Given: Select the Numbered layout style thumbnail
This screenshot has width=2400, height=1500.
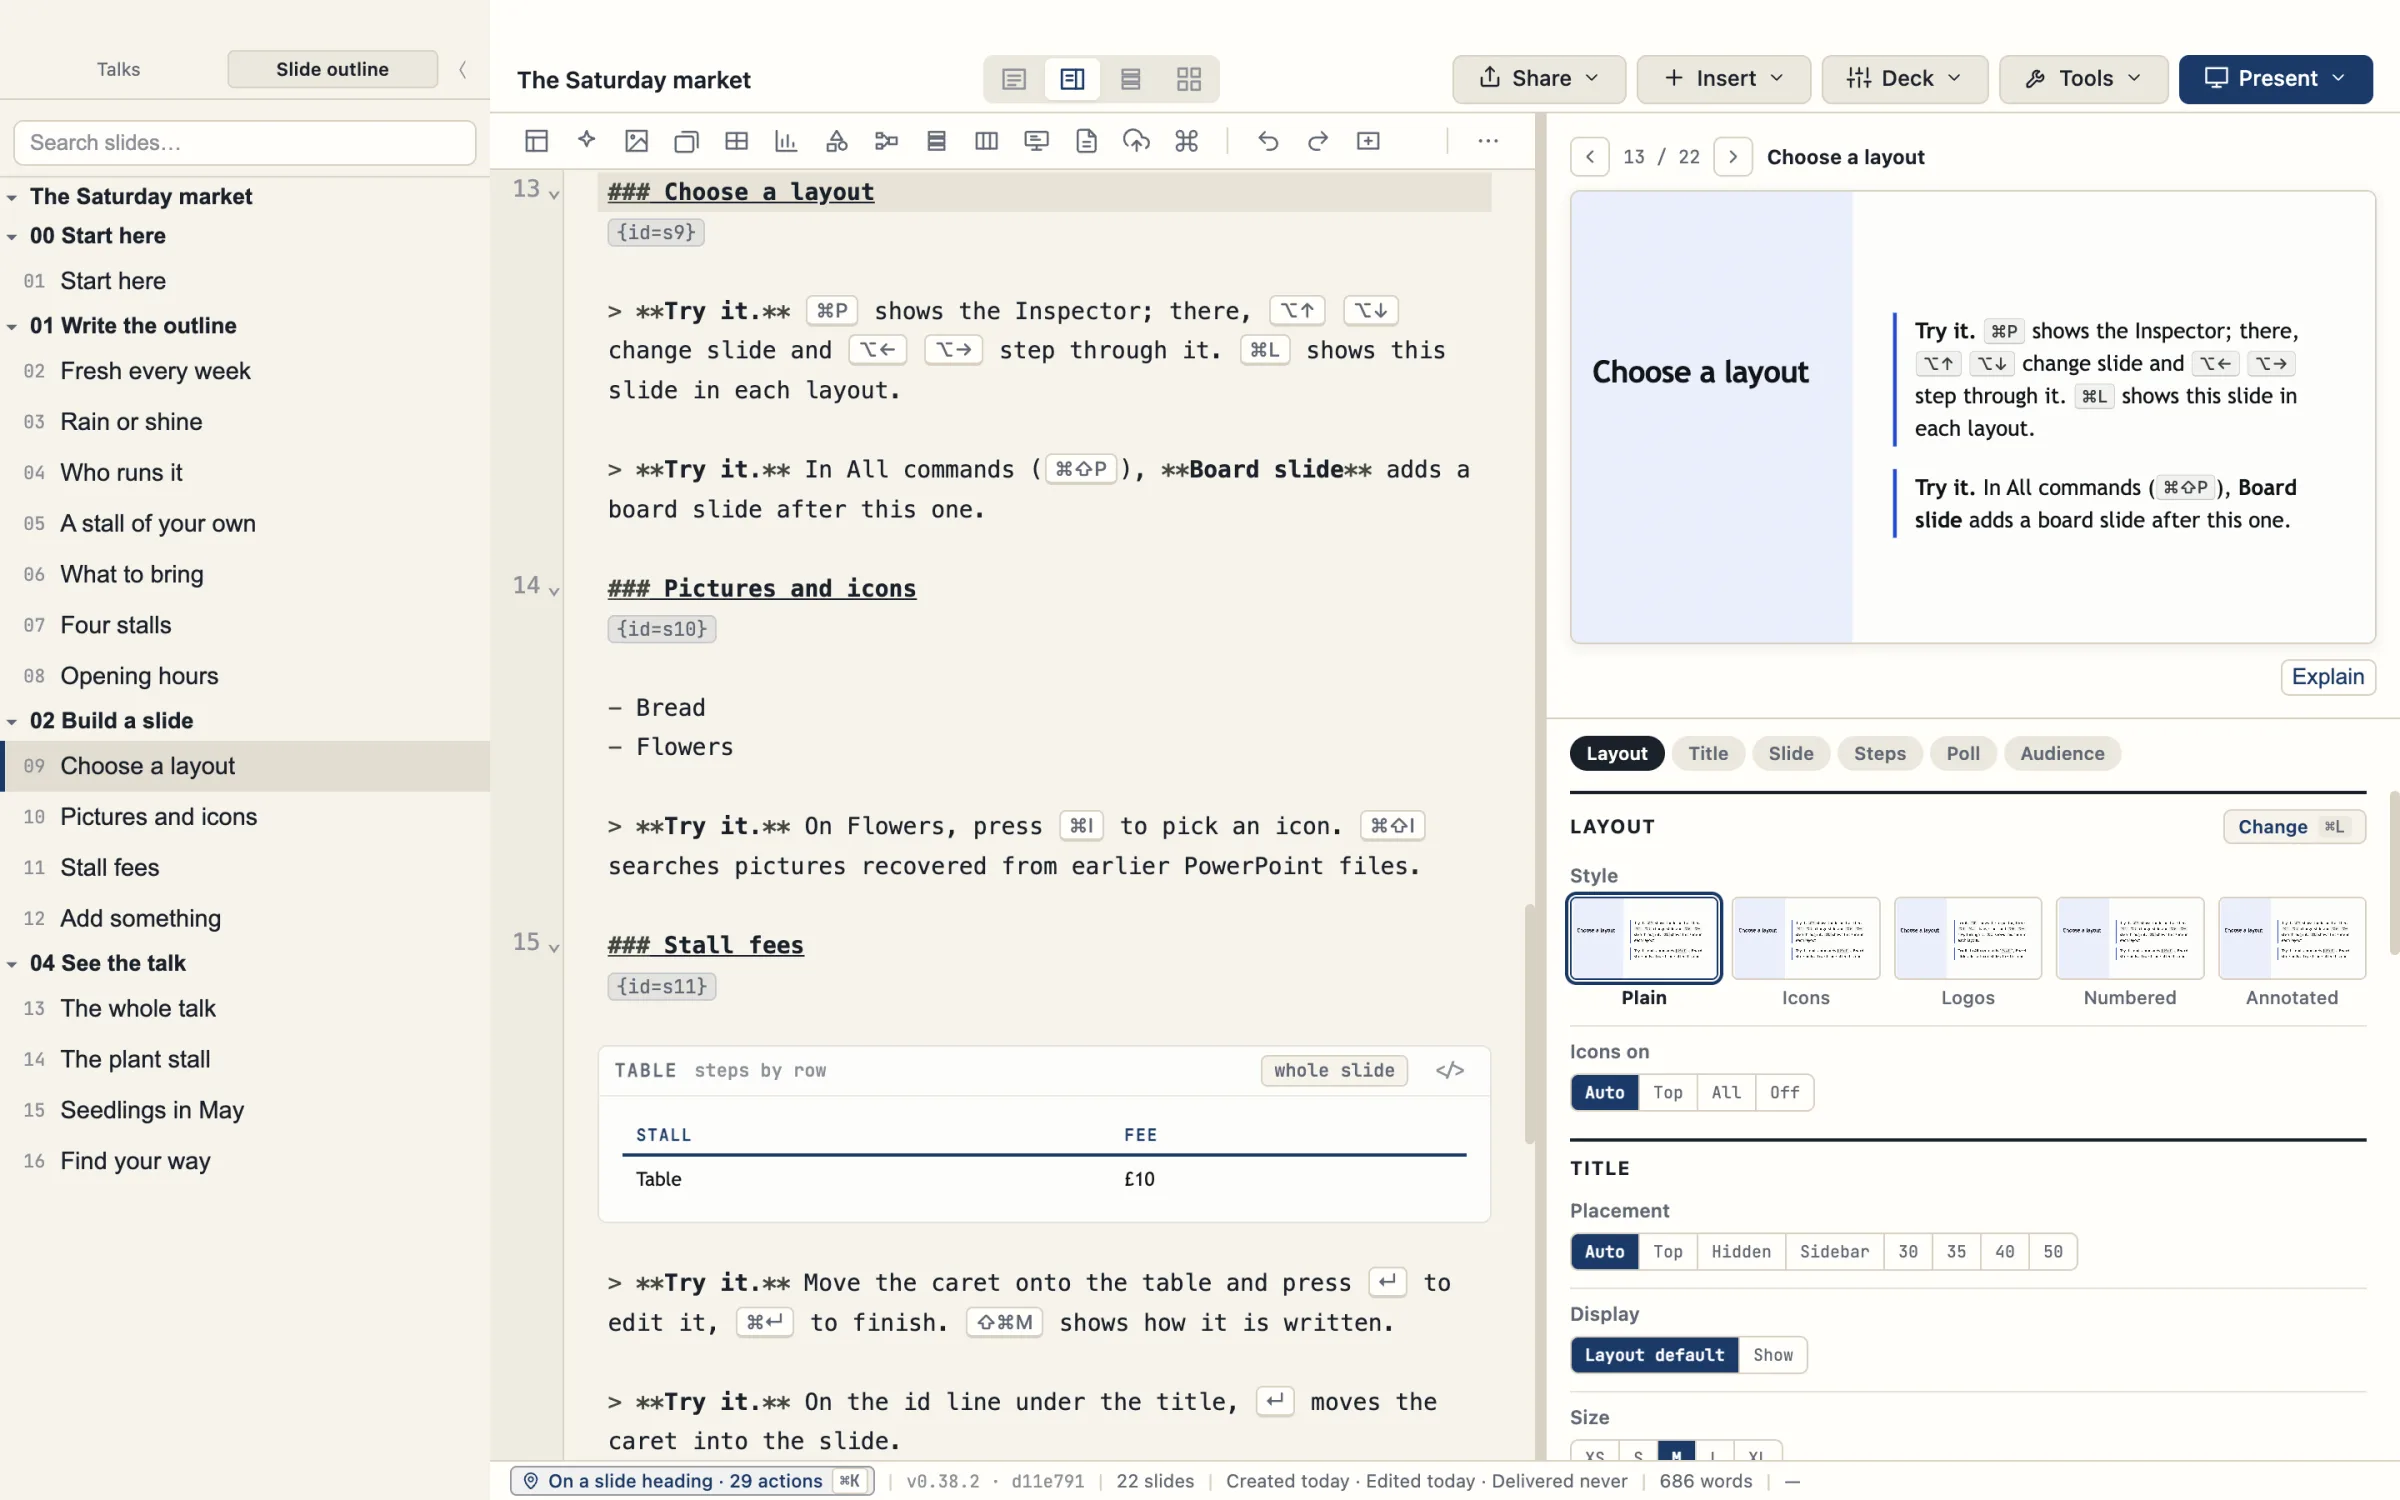Looking at the screenshot, I should (2130, 939).
